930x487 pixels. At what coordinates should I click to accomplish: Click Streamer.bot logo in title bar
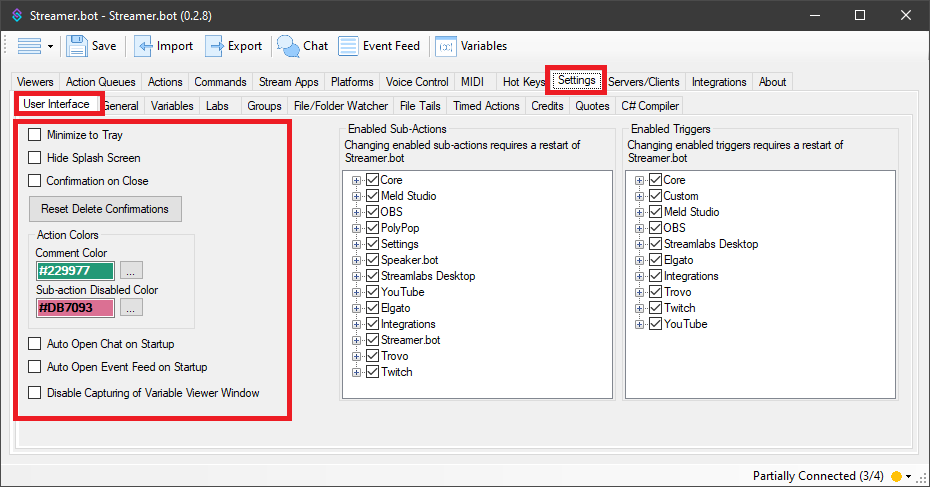coord(17,15)
